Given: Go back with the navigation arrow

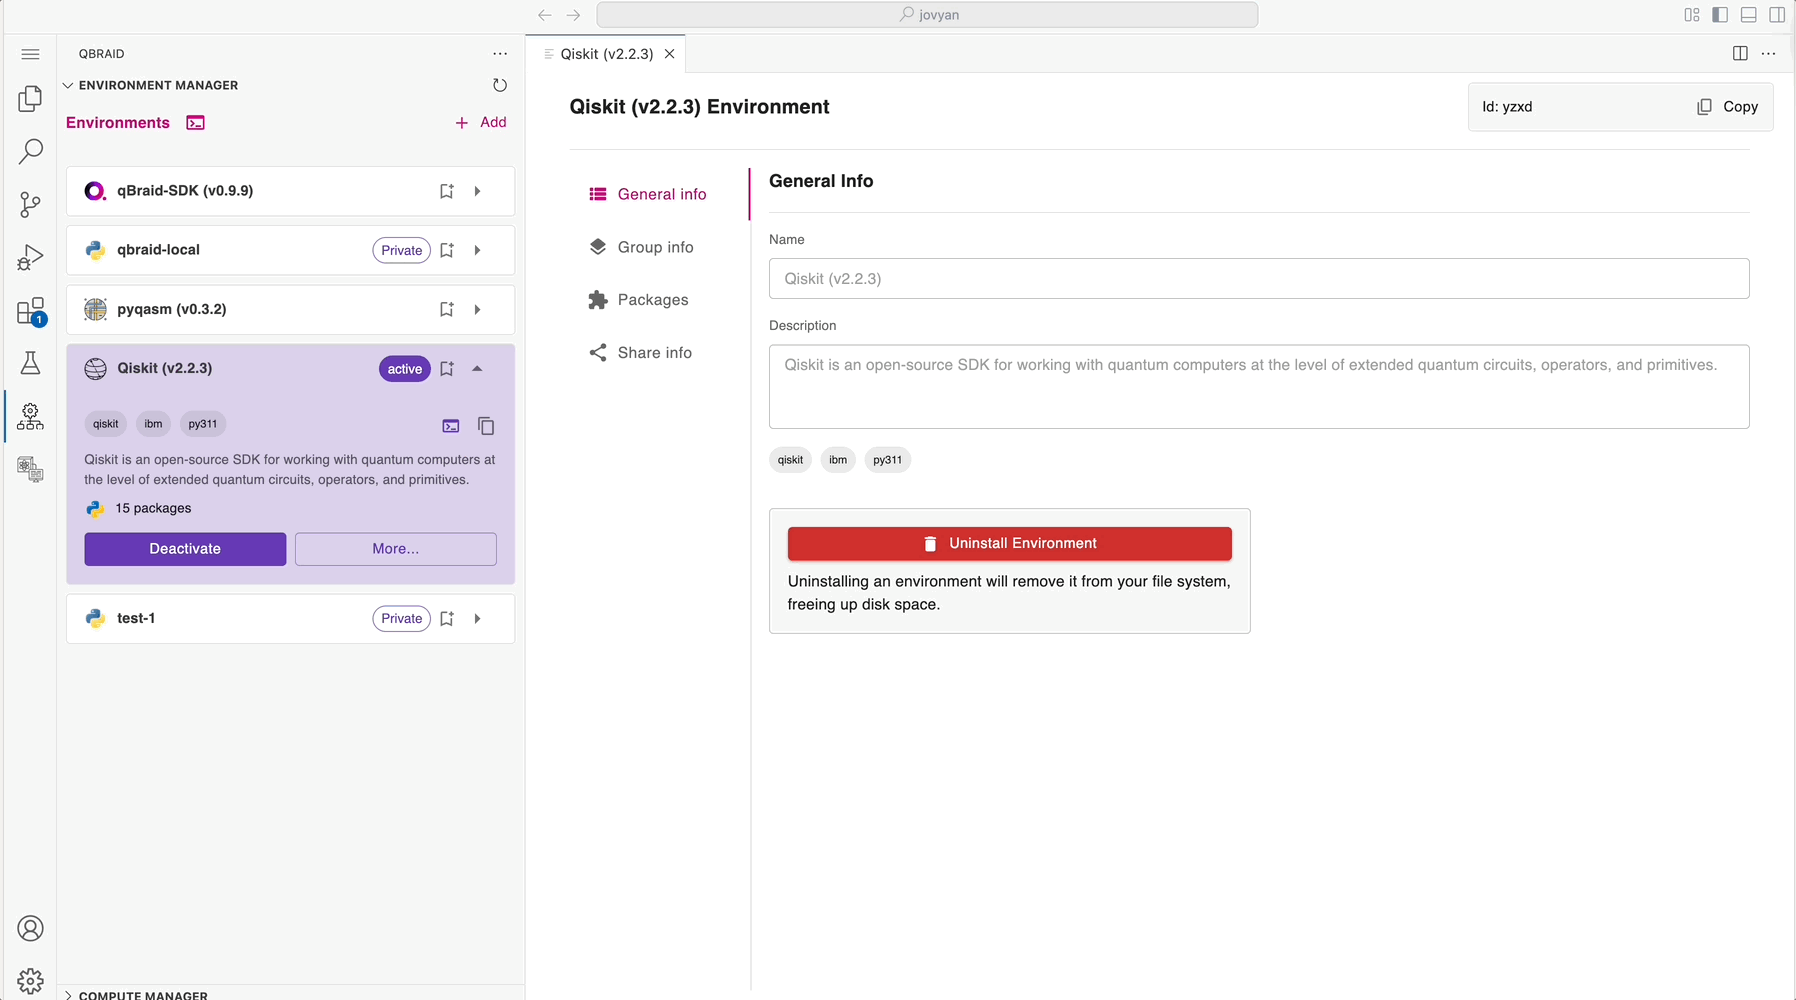Looking at the screenshot, I should click(545, 15).
